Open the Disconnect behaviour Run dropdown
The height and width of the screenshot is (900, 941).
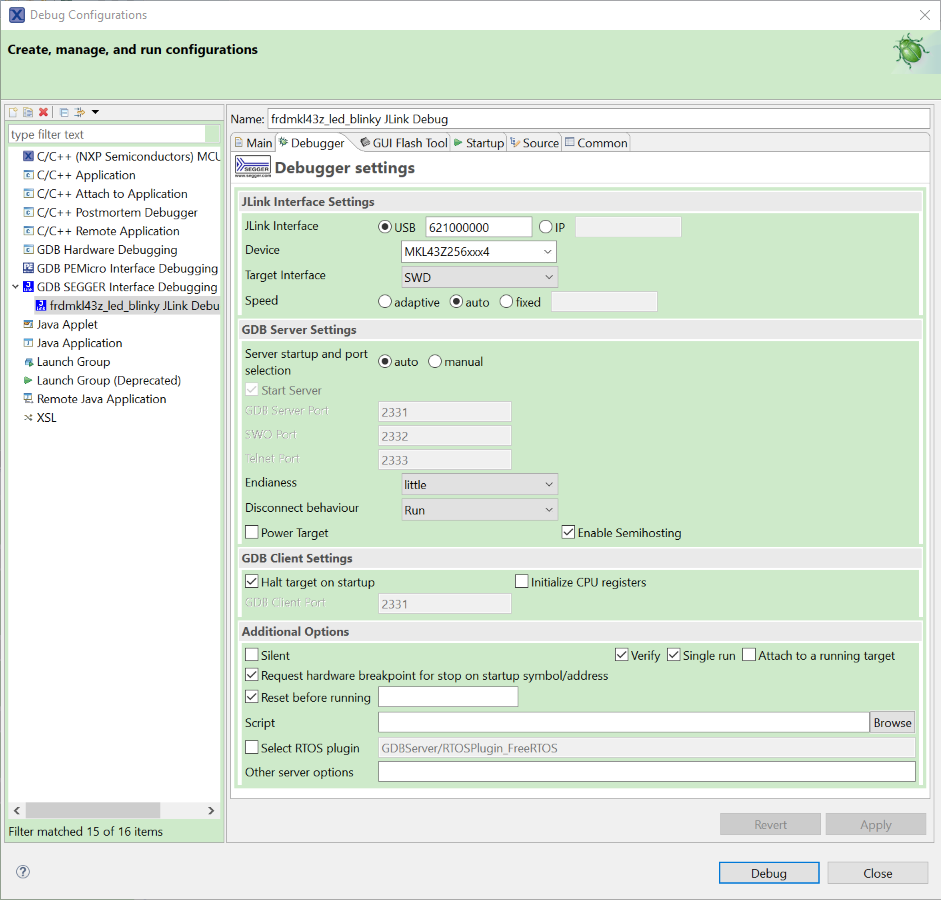(x=480, y=510)
